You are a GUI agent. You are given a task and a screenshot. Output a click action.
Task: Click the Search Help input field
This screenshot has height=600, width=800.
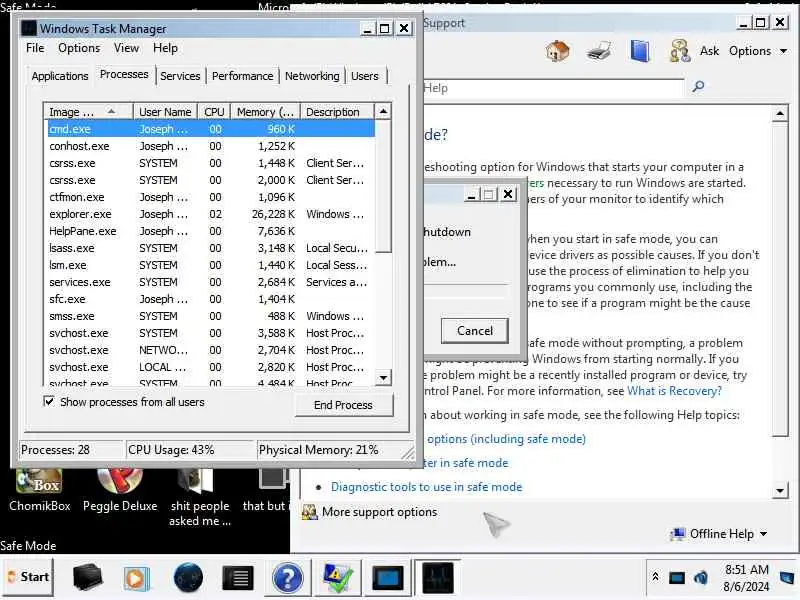553,88
